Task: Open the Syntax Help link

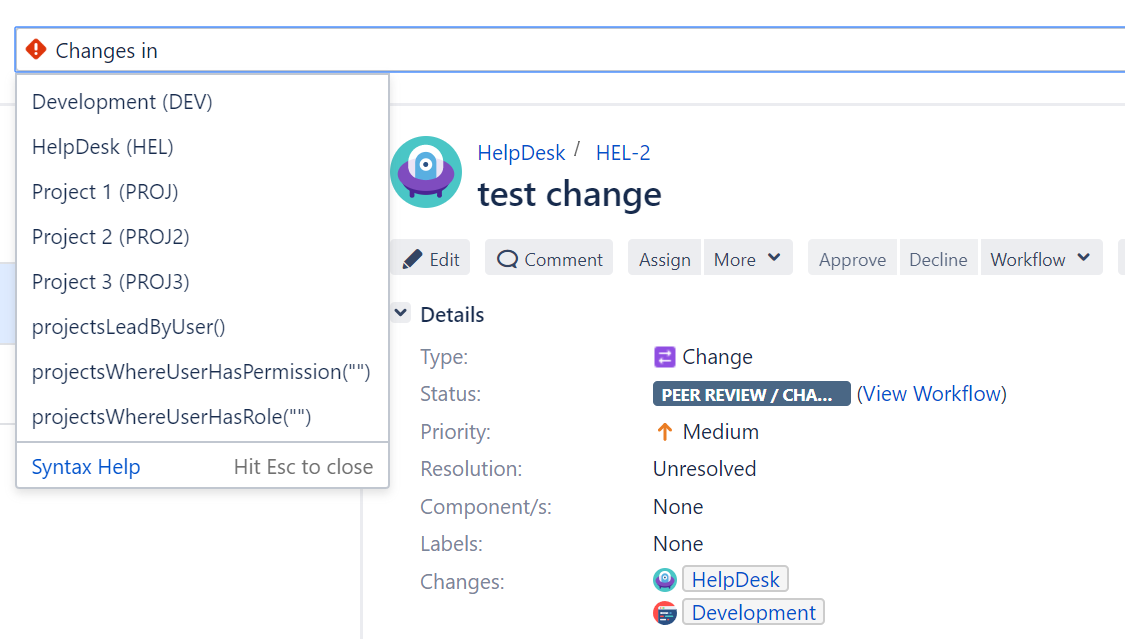Action: tap(86, 467)
